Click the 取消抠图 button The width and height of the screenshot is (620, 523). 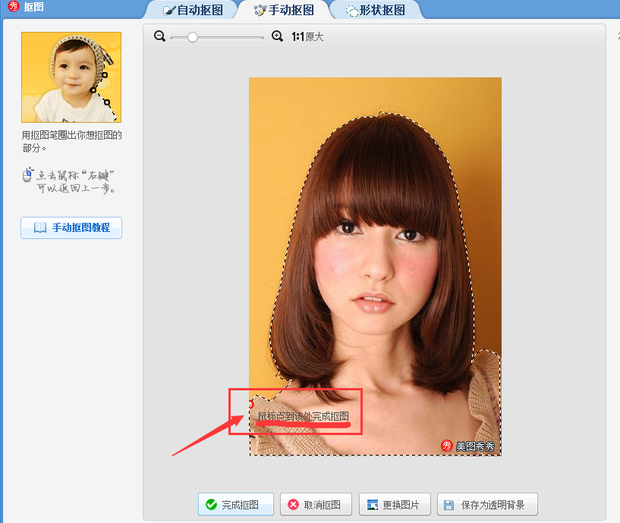click(316, 504)
